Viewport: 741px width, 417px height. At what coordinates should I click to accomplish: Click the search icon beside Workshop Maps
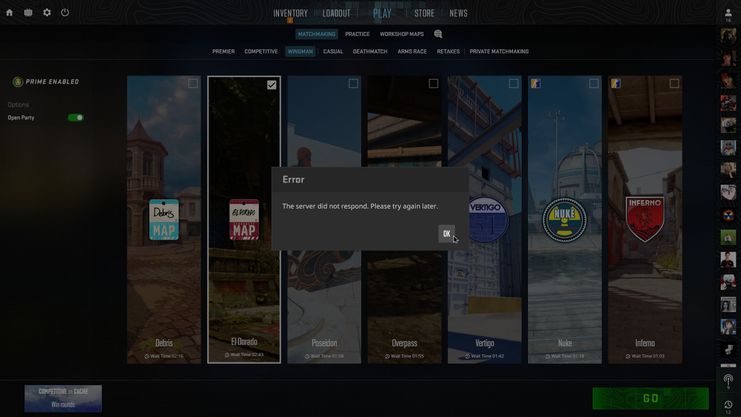point(438,34)
